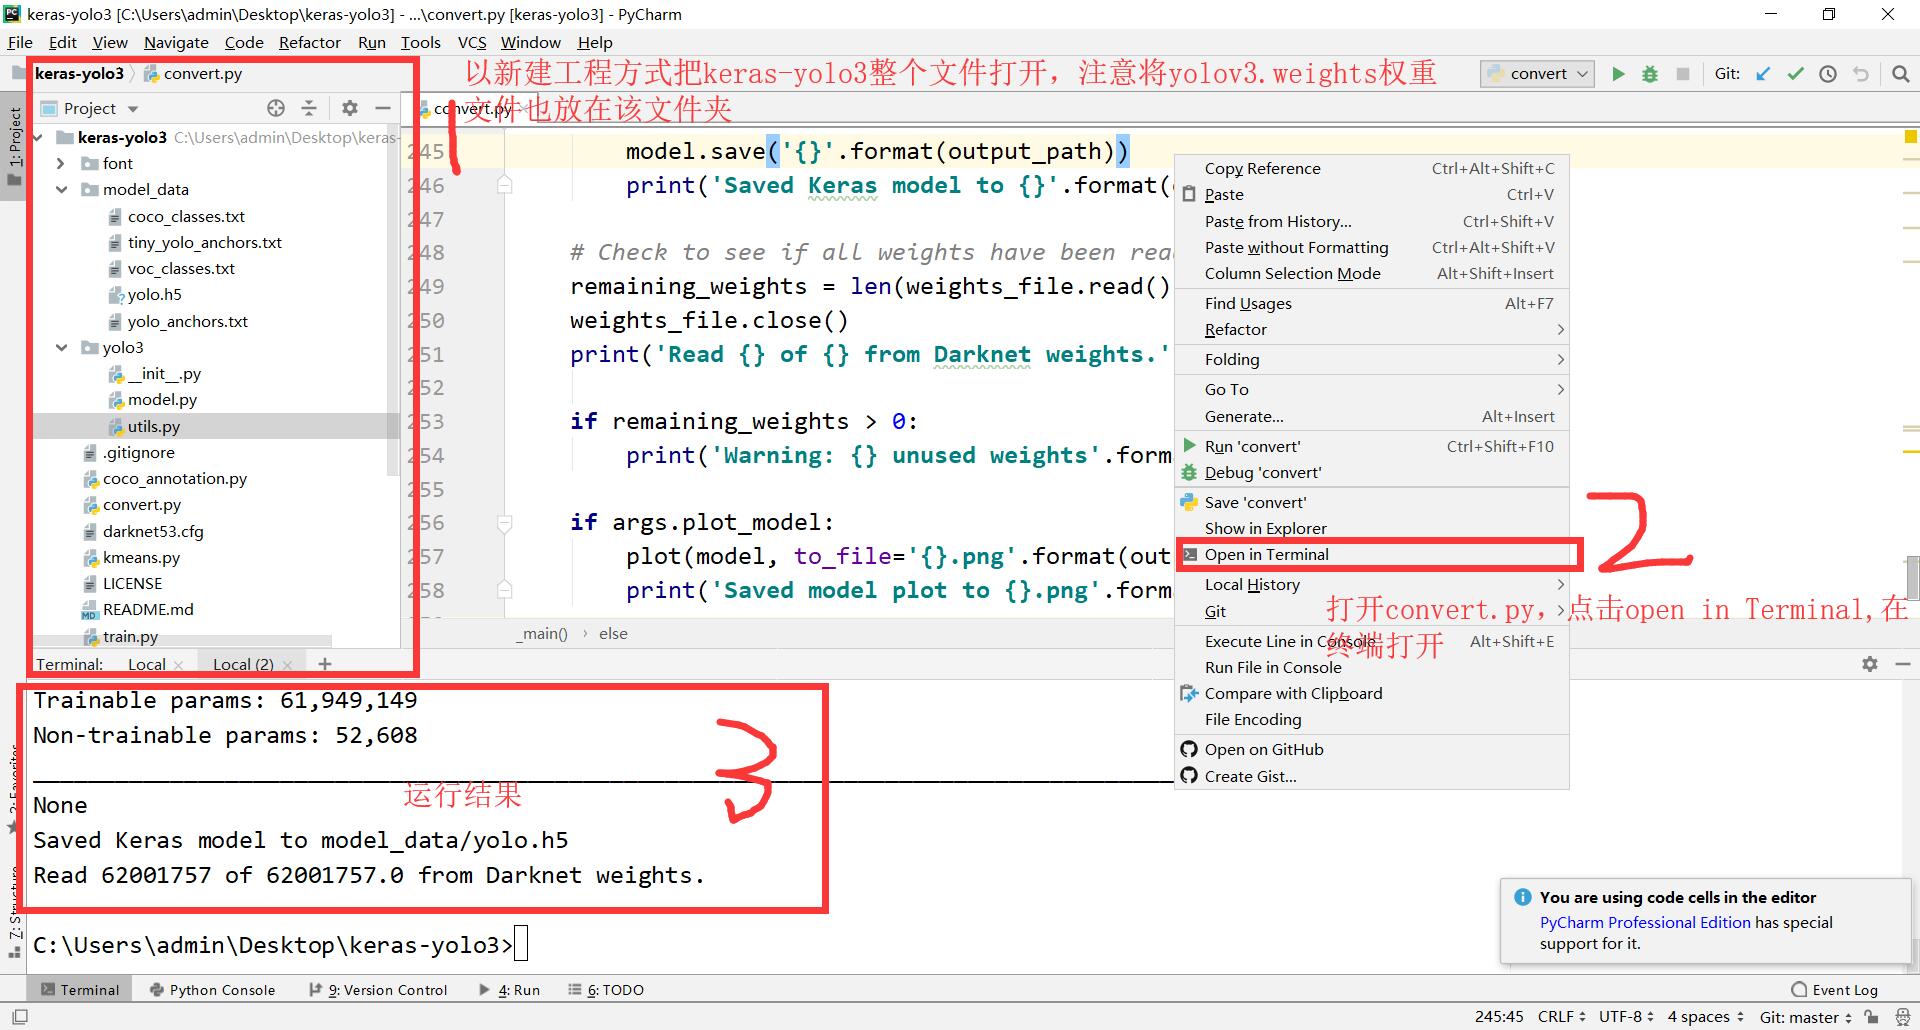This screenshot has width=1920, height=1030.
Task: Select coco_classes.txt file
Action: [186, 217]
